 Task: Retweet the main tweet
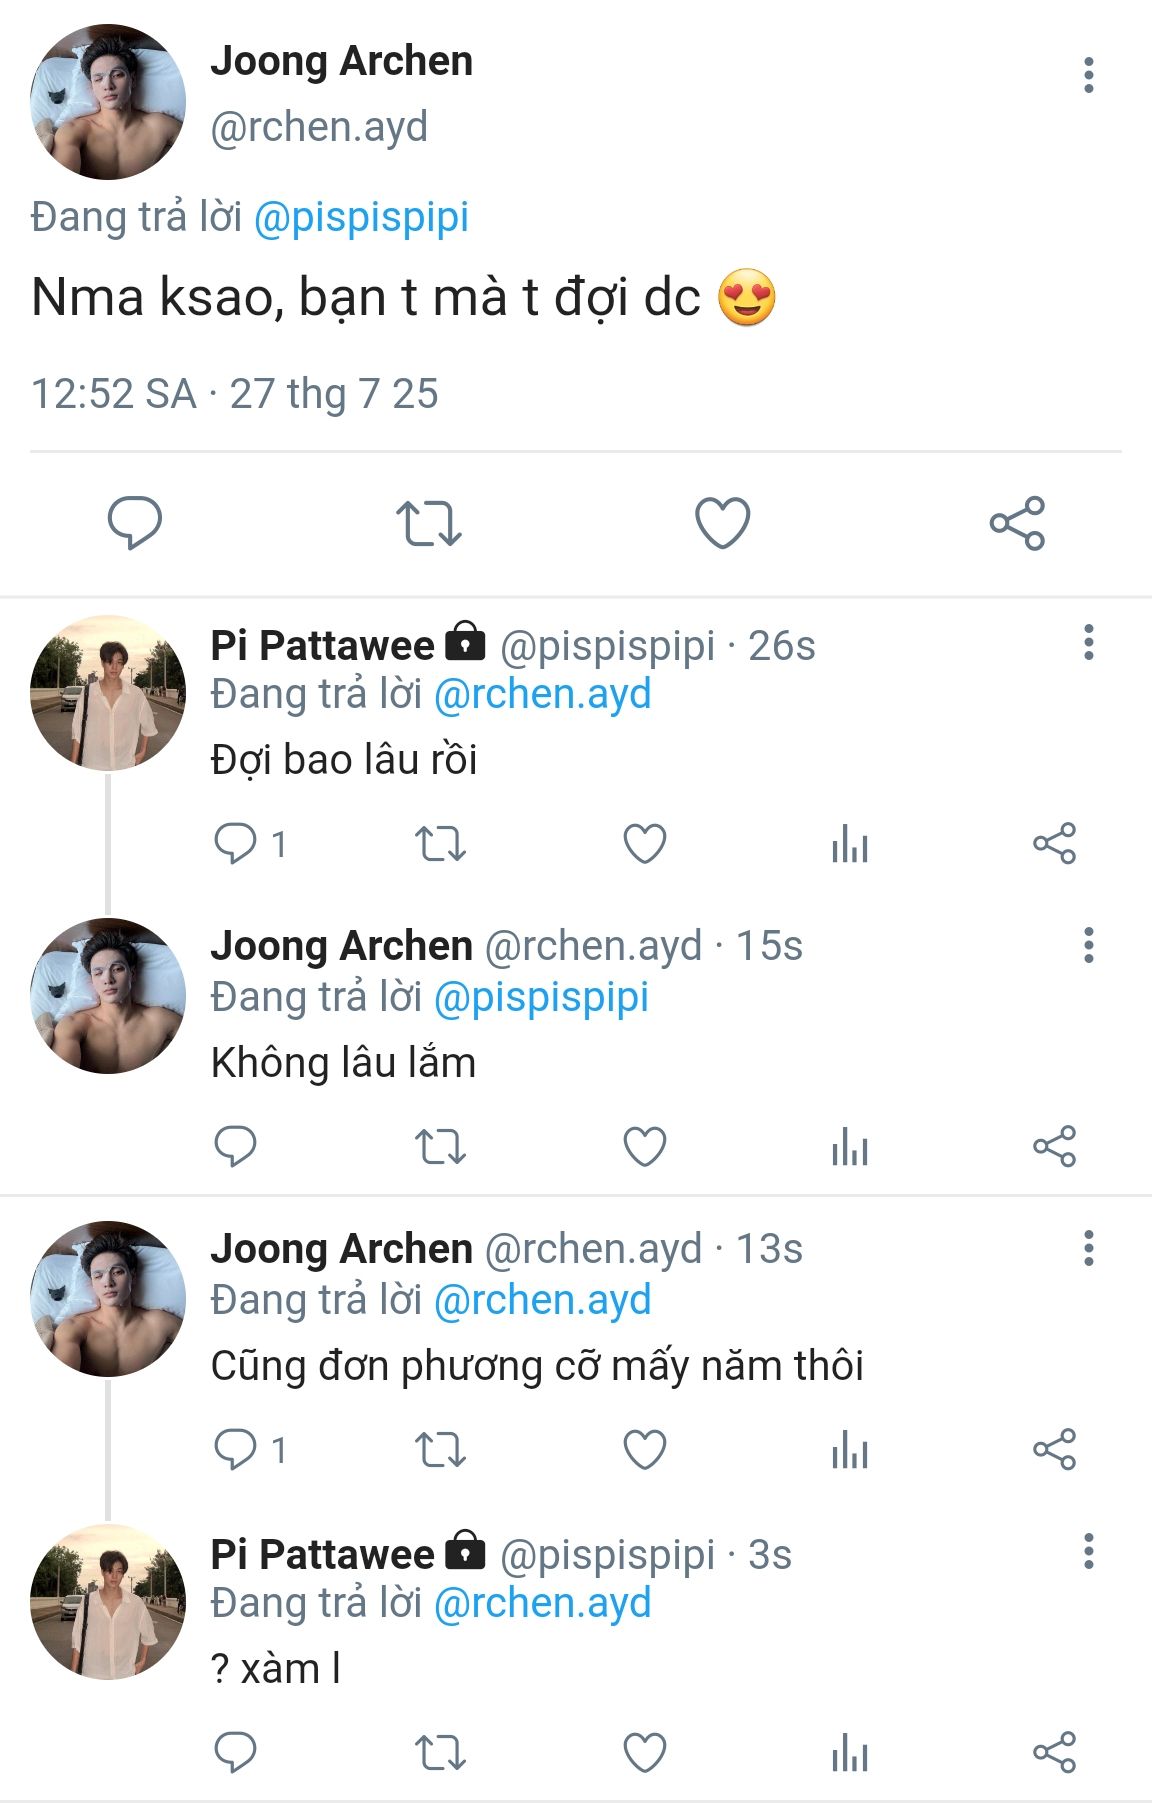[428, 522]
